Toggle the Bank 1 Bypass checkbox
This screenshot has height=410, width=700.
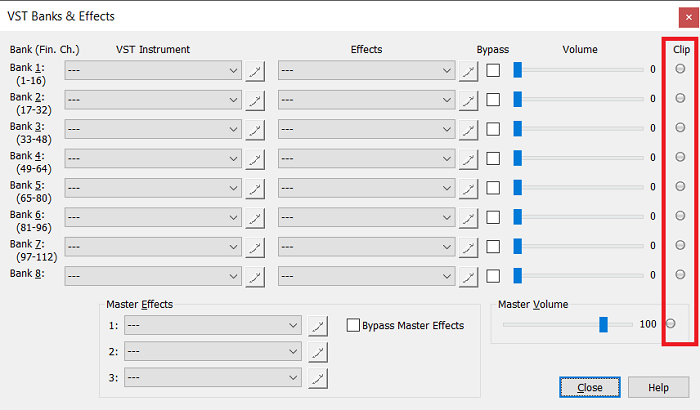coord(493,70)
